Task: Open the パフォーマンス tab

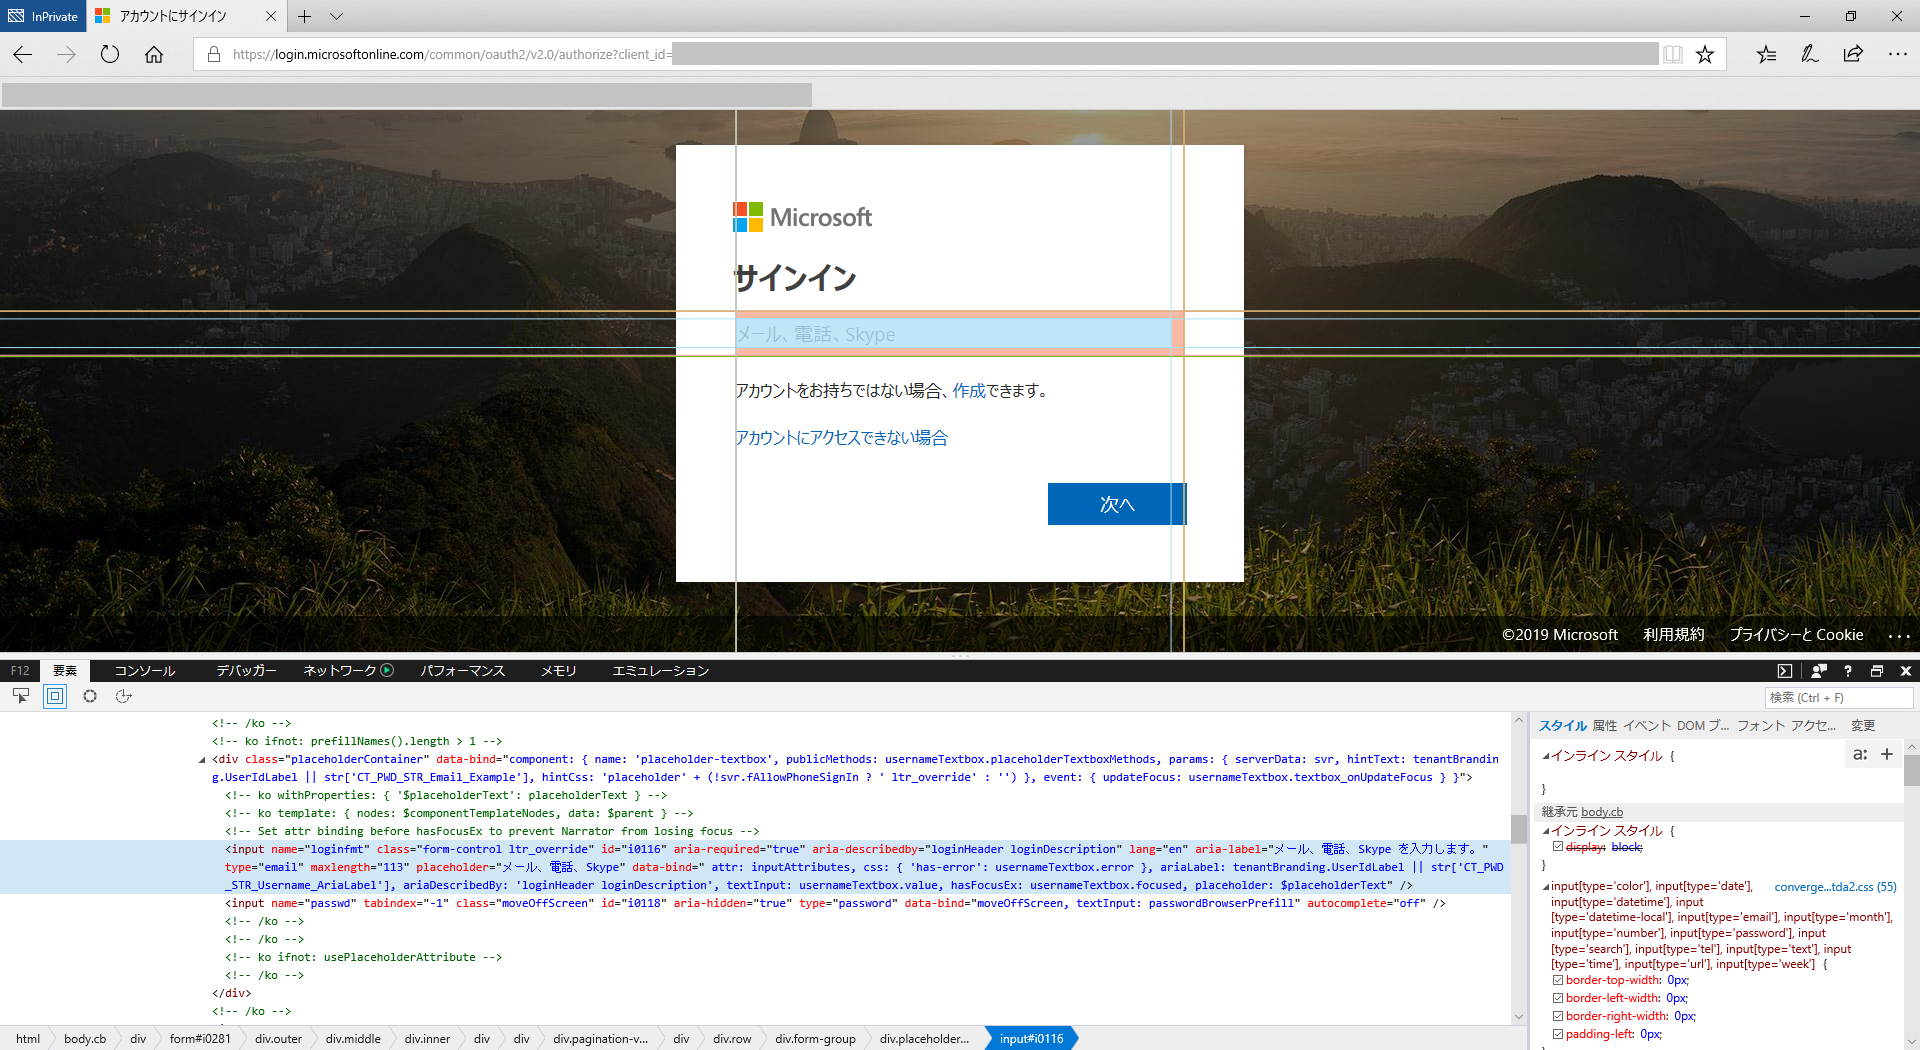Action: click(x=462, y=671)
